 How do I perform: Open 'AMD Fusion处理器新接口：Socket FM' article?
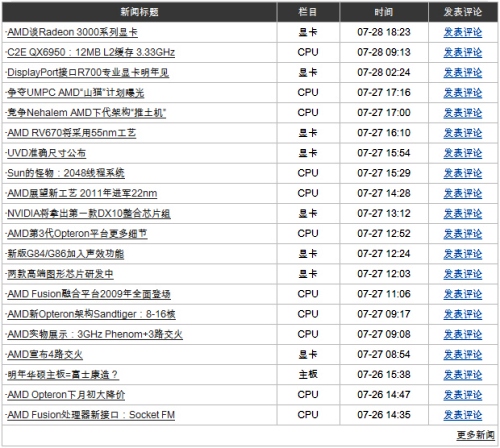tap(91, 415)
